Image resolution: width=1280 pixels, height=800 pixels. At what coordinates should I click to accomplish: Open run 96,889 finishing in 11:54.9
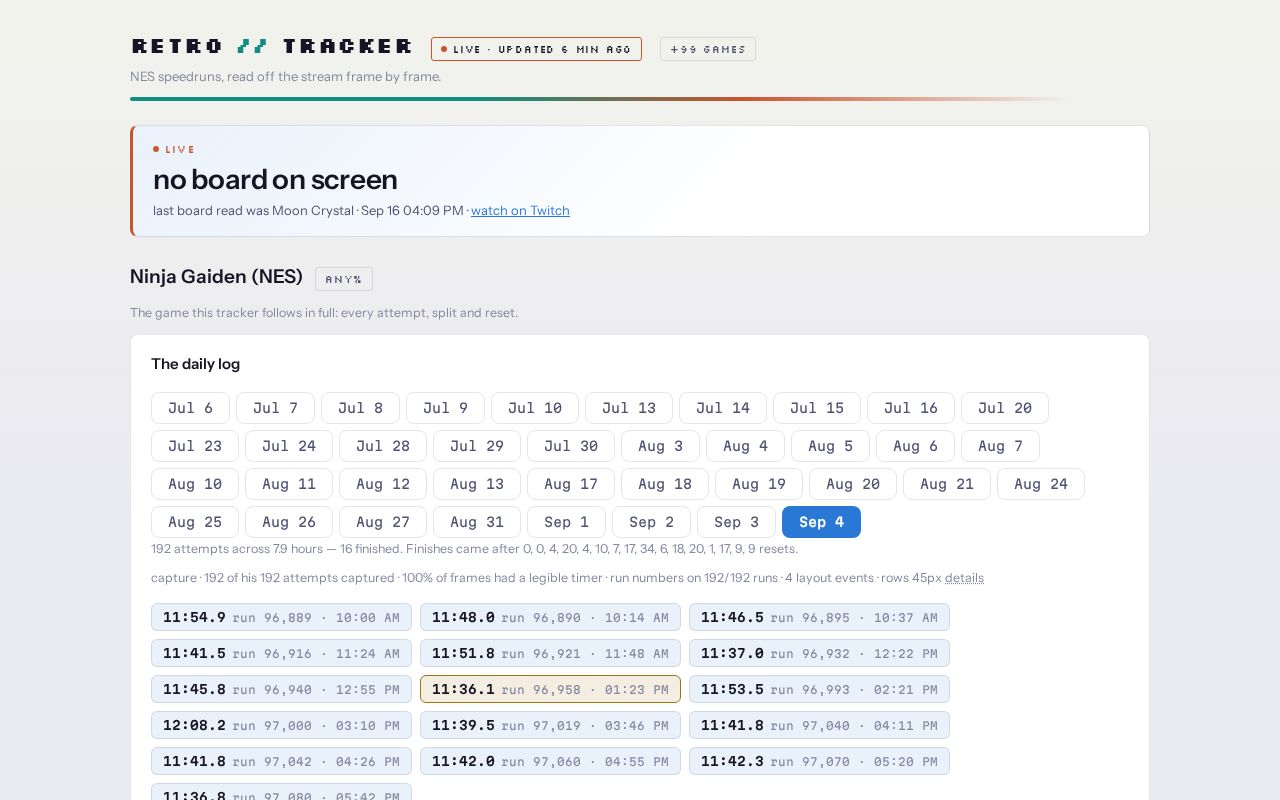pos(281,617)
